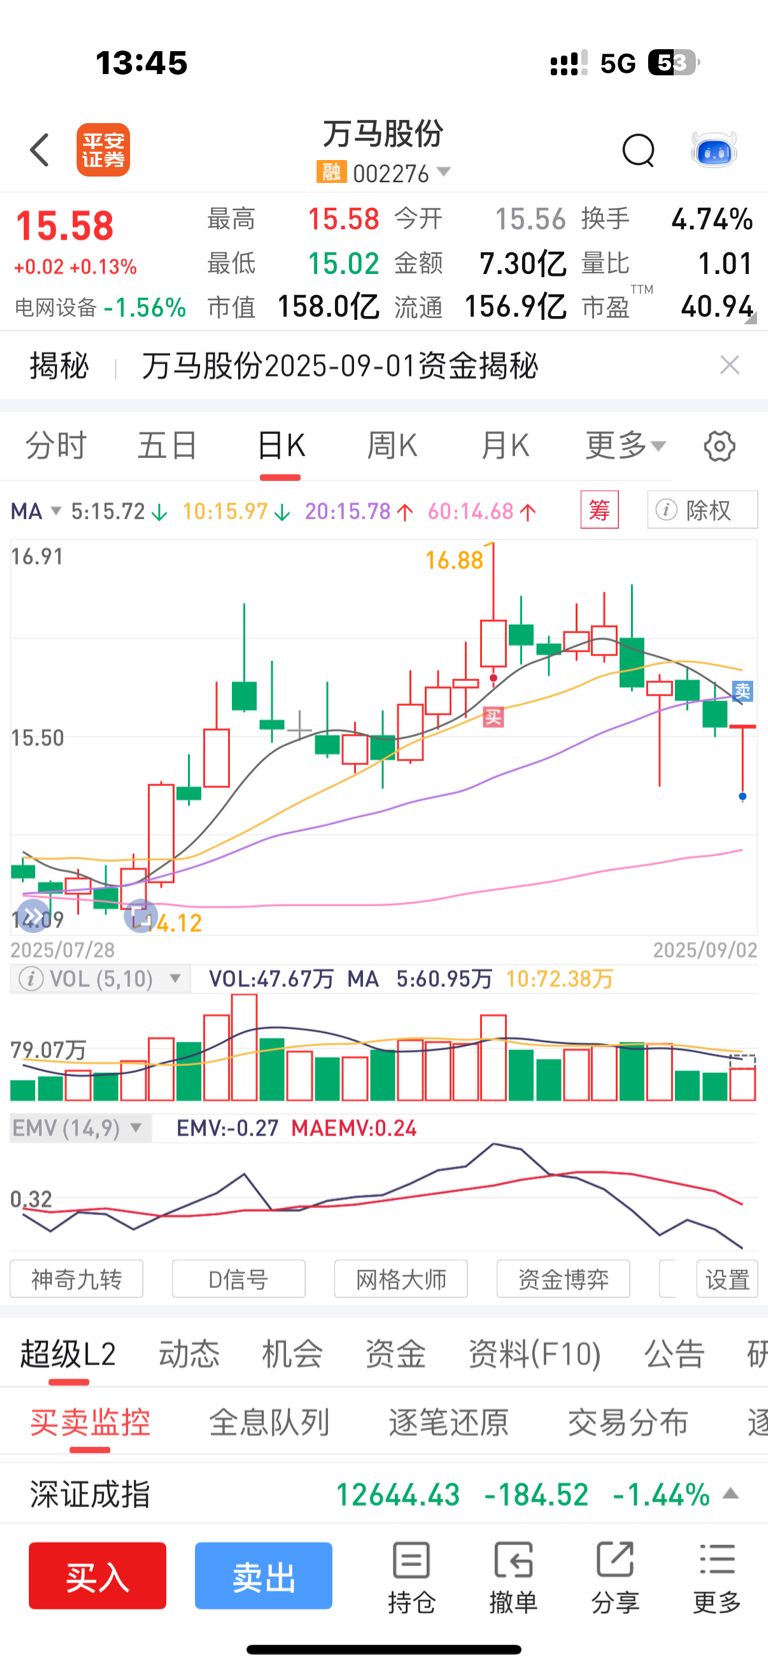Tap the double-arrow expand chart icon
768x1670 pixels.
coord(33,915)
